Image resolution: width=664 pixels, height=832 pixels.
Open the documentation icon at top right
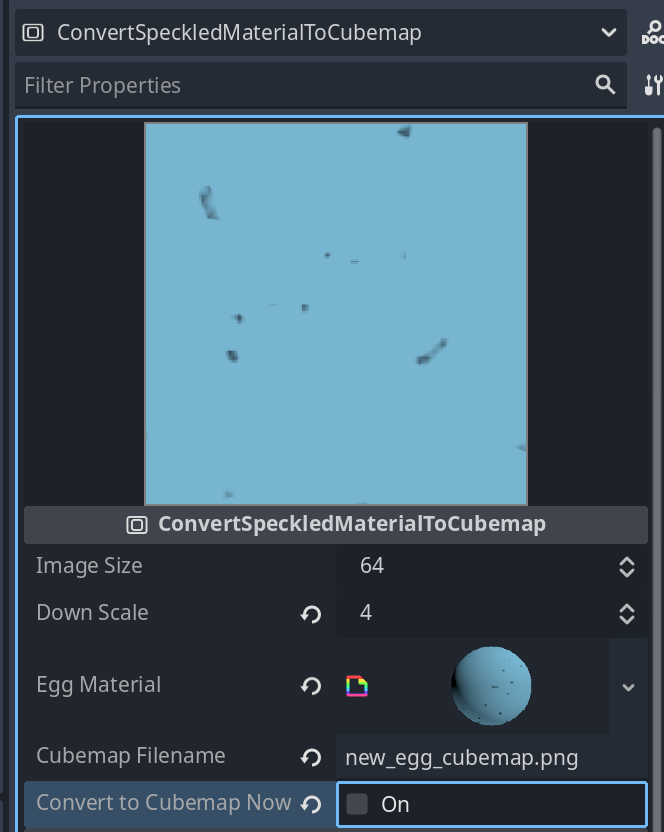(x=652, y=32)
